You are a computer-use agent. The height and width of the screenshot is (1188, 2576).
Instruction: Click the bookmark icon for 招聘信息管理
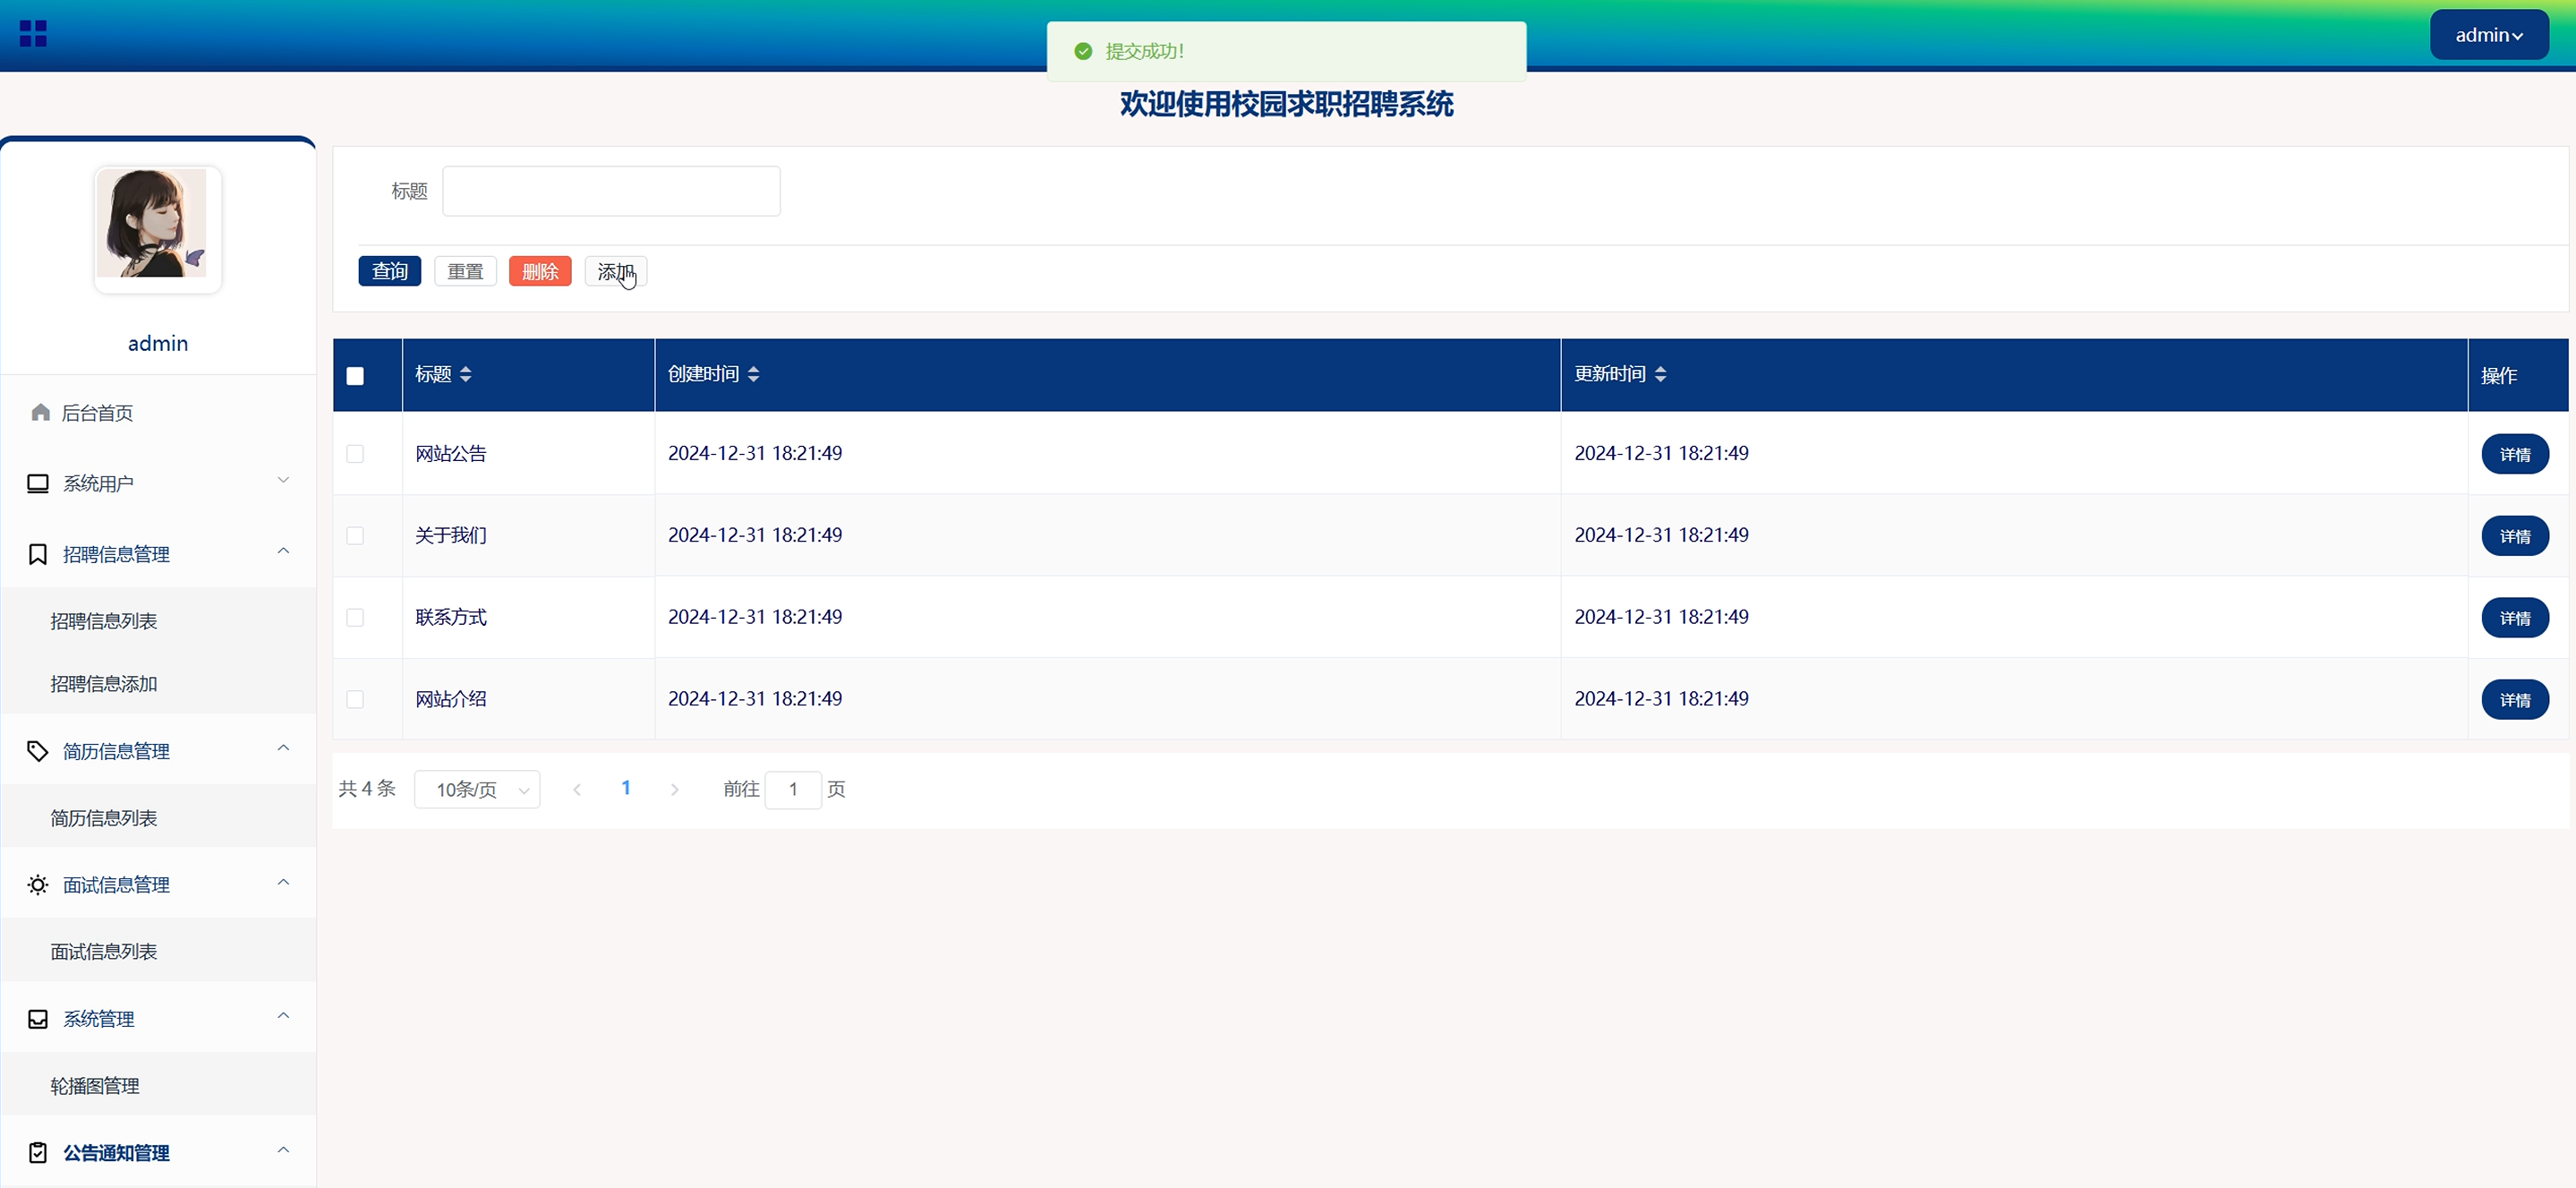[38, 554]
